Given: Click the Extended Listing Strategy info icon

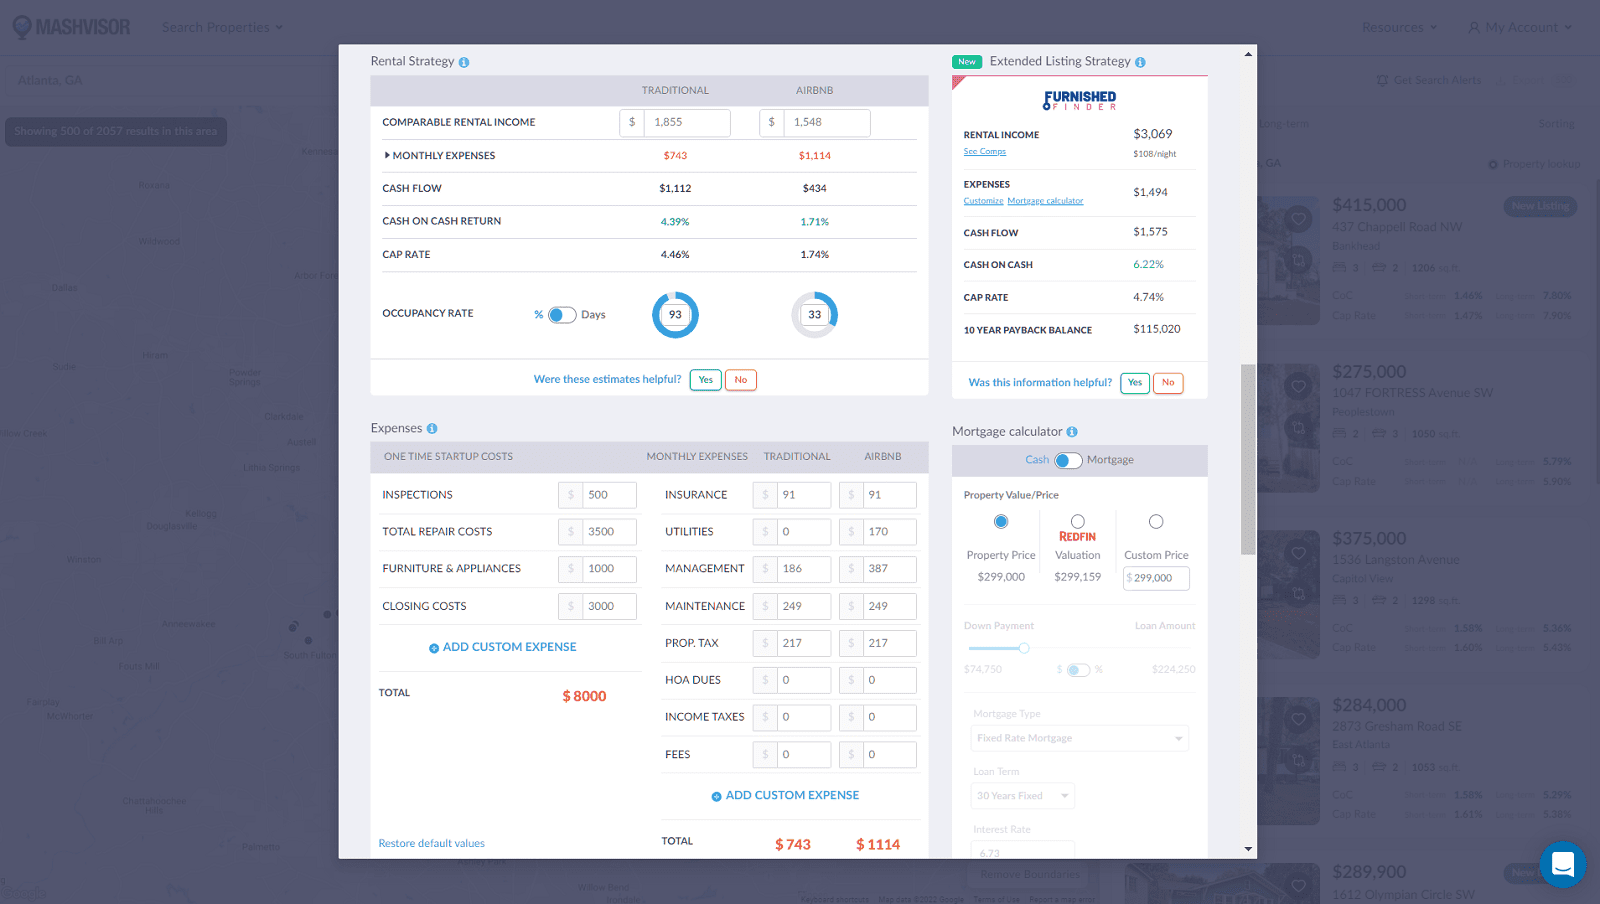Looking at the screenshot, I should pos(1140,62).
